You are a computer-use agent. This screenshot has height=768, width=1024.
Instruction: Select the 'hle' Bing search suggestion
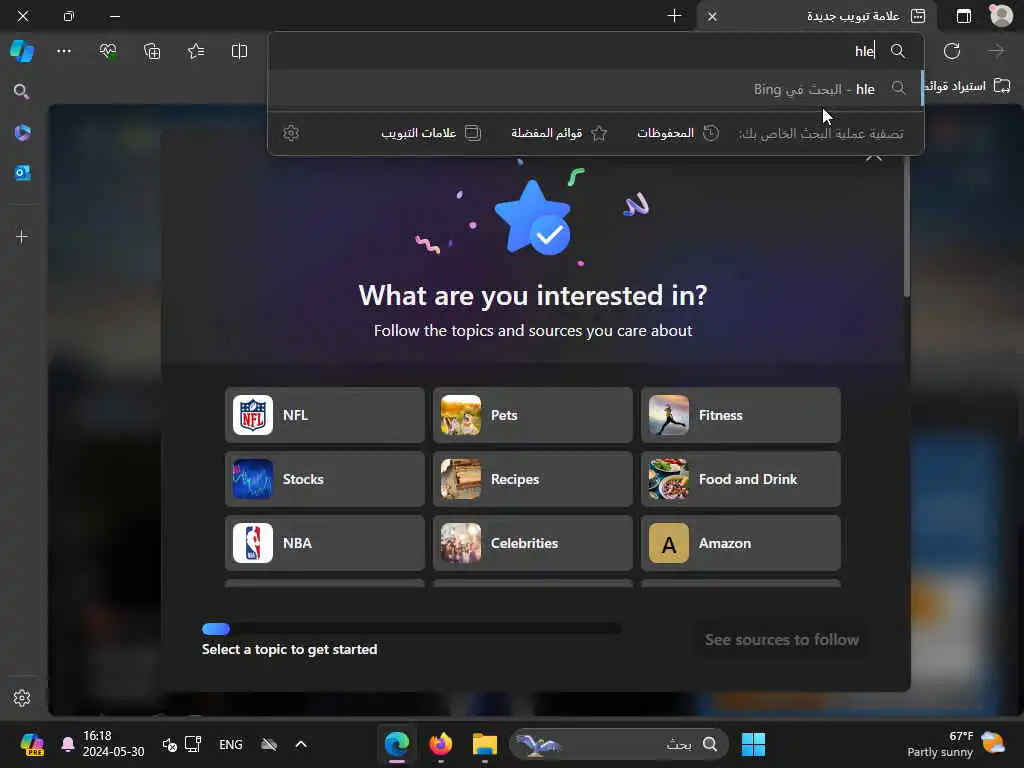(596, 89)
